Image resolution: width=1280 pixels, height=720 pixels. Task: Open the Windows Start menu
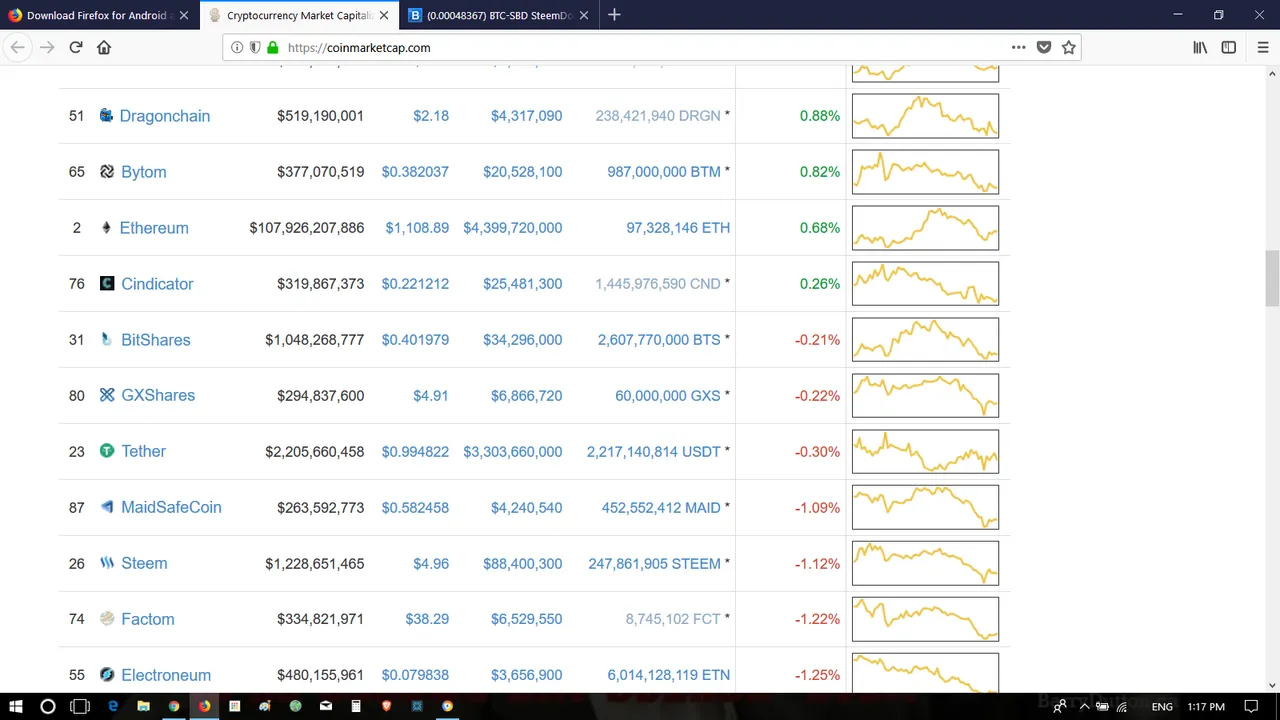16,706
